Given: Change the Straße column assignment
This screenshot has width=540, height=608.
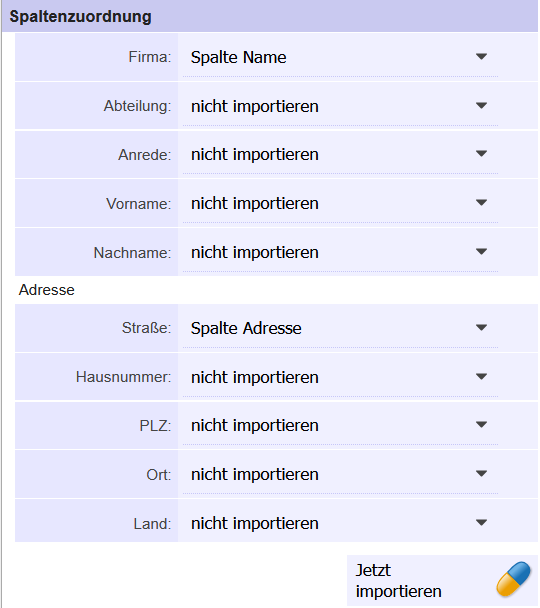Looking at the screenshot, I should pyautogui.click(x=340, y=328).
